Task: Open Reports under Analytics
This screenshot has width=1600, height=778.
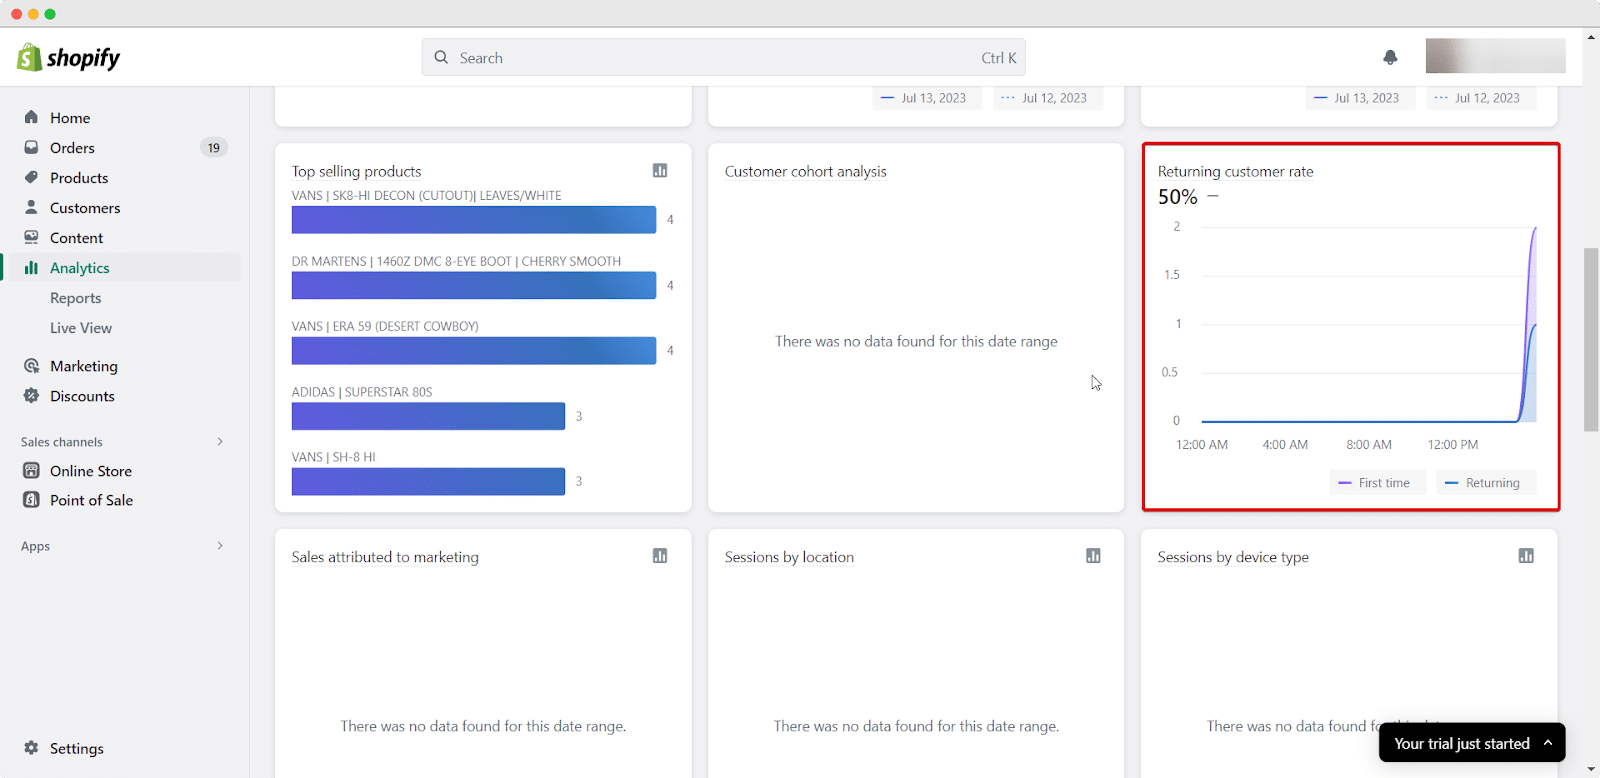Action: click(x=75, y=298)
